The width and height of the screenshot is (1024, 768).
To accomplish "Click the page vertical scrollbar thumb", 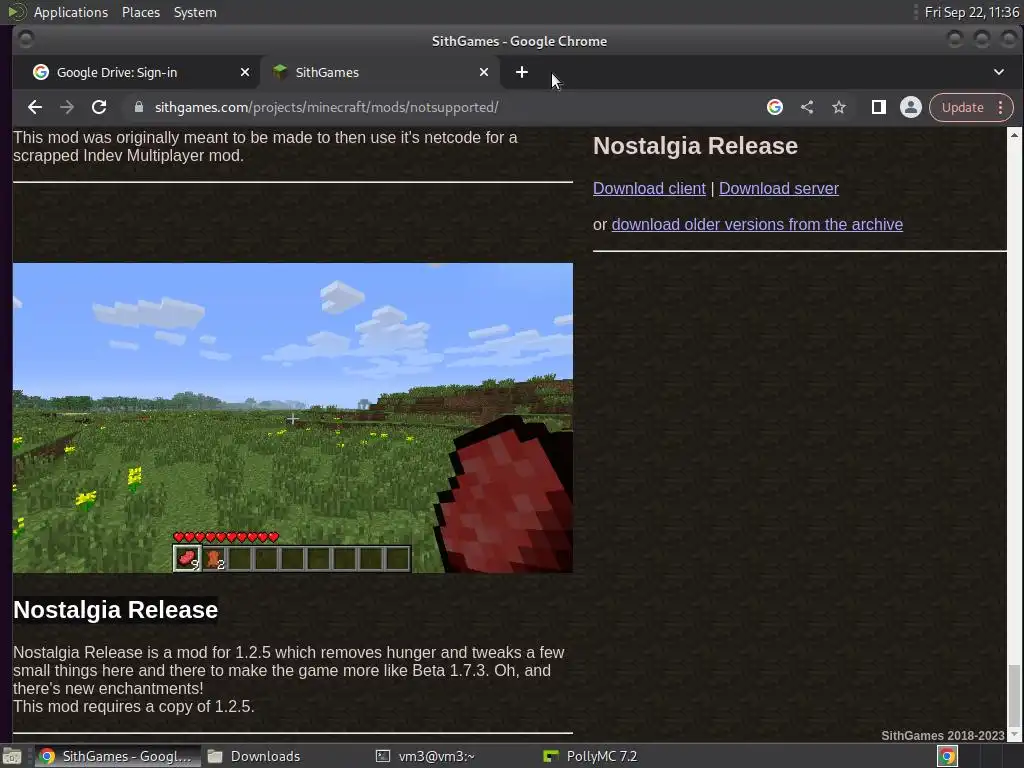I will (x=1014, y=695).
